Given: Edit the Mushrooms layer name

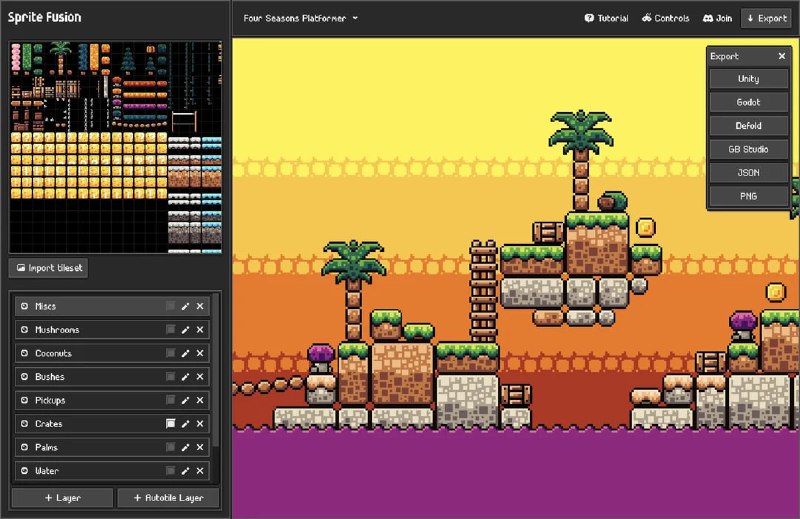Looking at the screenshot, I should pyautogui.click(x=185, y=330).
